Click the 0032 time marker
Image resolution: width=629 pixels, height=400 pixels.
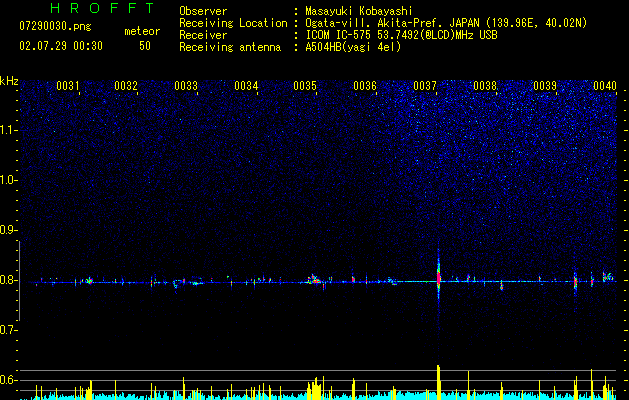point(126,86)
